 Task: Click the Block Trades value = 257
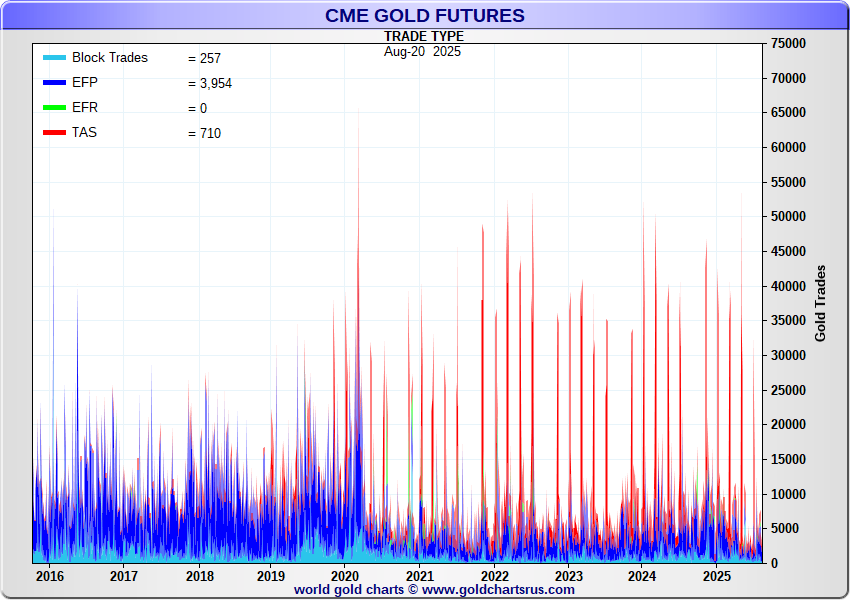pos(204,58)
